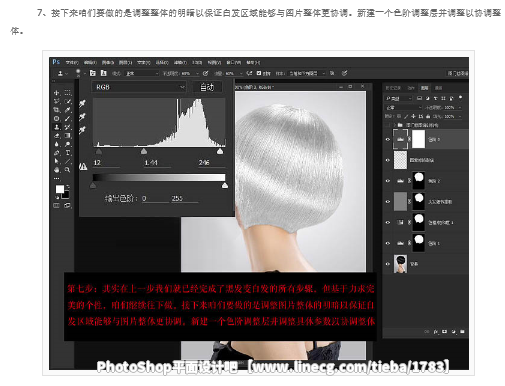505x386 pixels.
Task: Toggle Quick Mask mode icon
Action: tap(57, 206)
